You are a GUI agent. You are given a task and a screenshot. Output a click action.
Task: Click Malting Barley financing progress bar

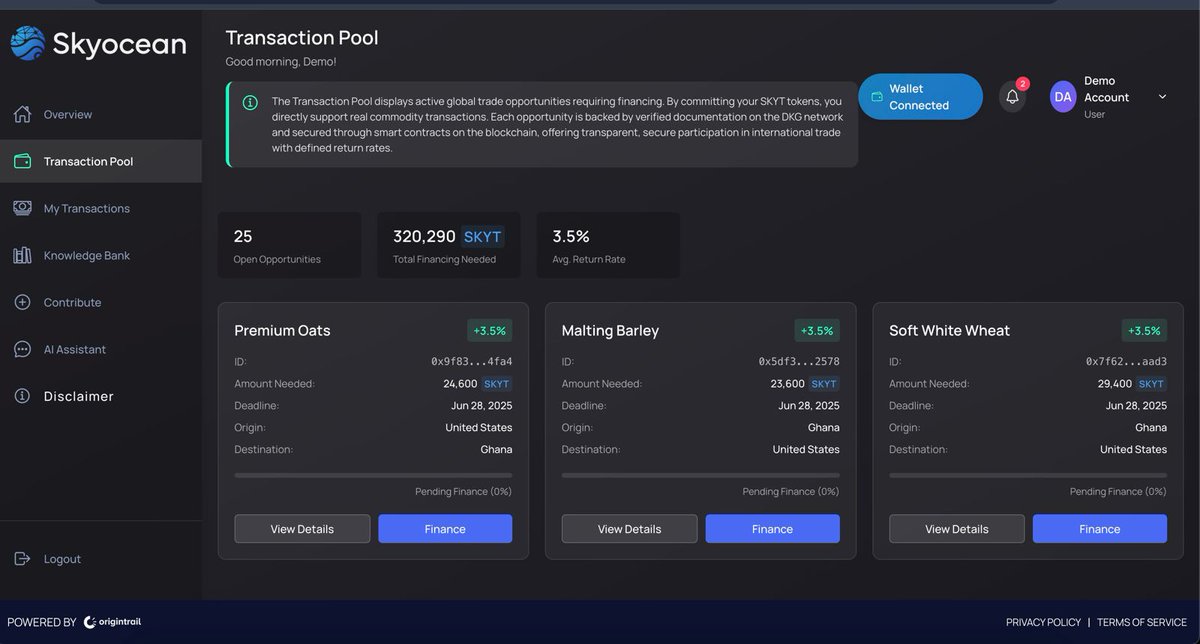(701, 475)
